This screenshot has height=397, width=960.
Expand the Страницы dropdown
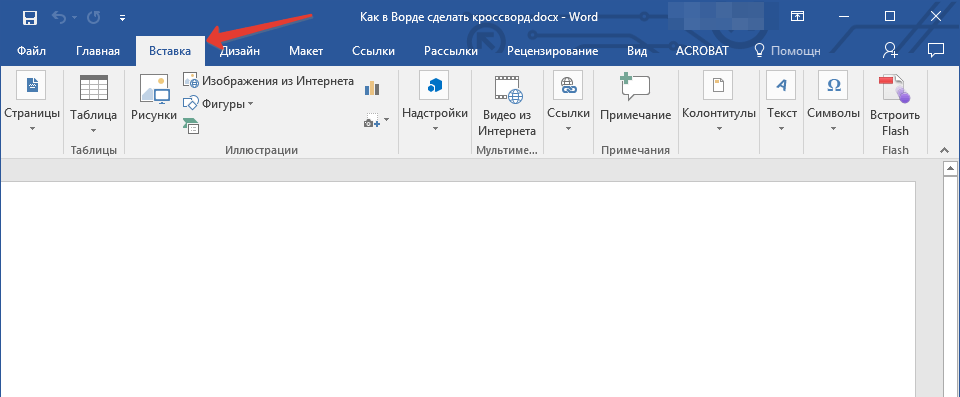(32, 102)
